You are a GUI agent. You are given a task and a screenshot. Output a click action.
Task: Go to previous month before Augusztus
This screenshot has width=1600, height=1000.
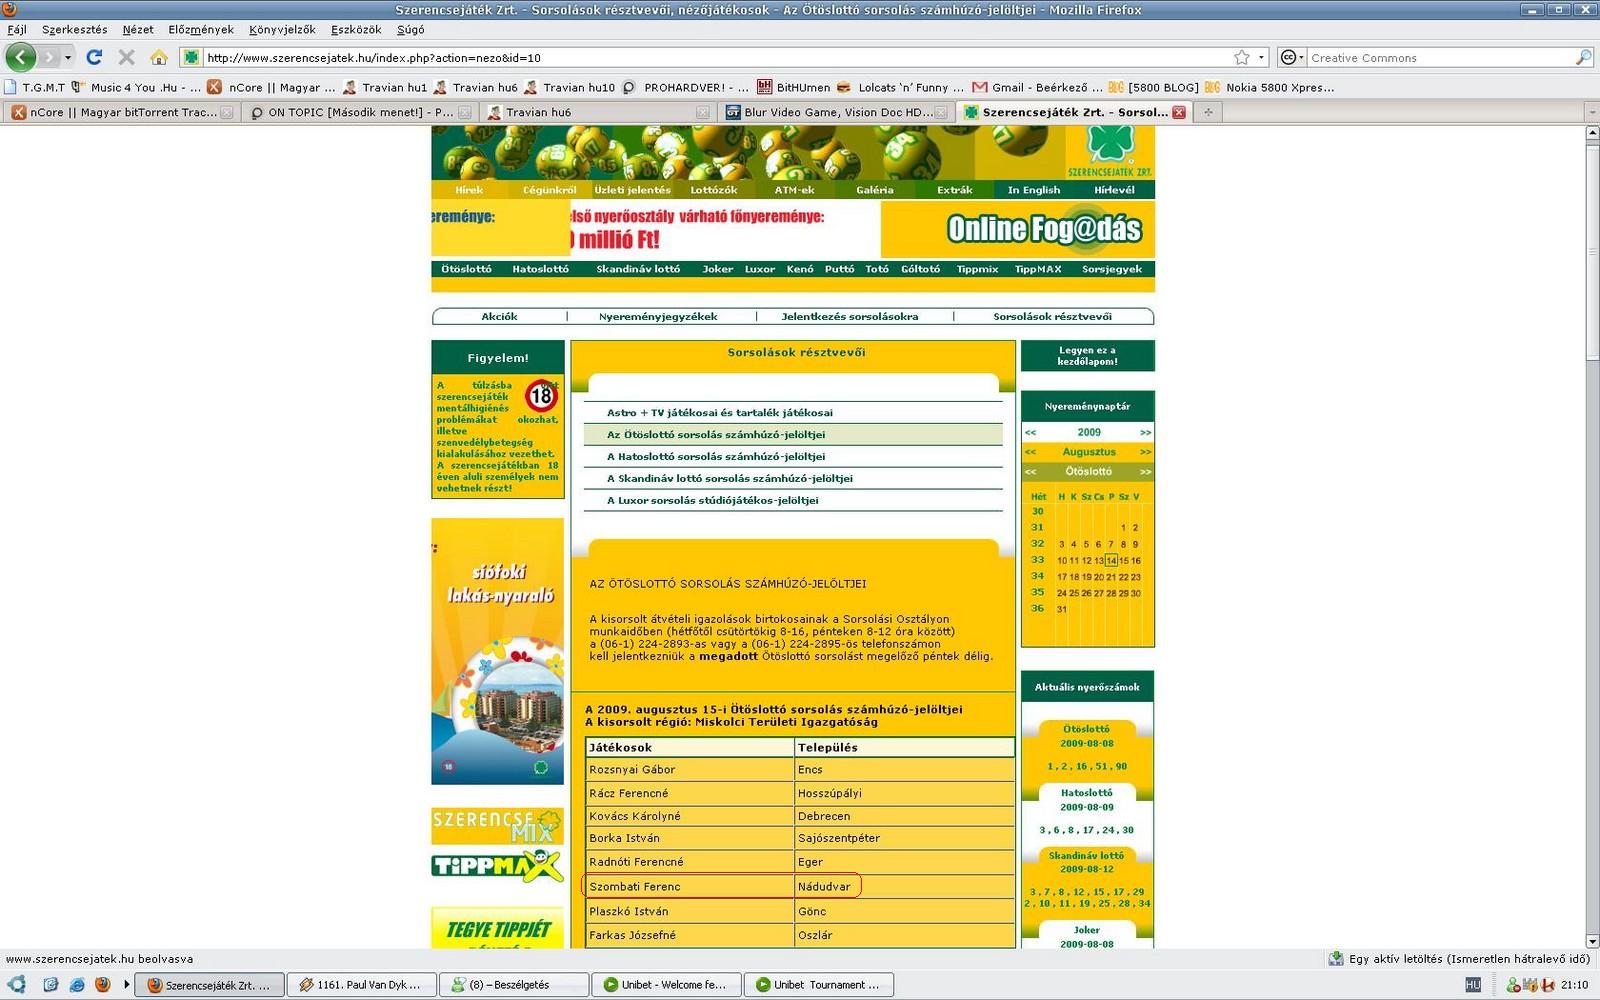[x=1030, y=452]
